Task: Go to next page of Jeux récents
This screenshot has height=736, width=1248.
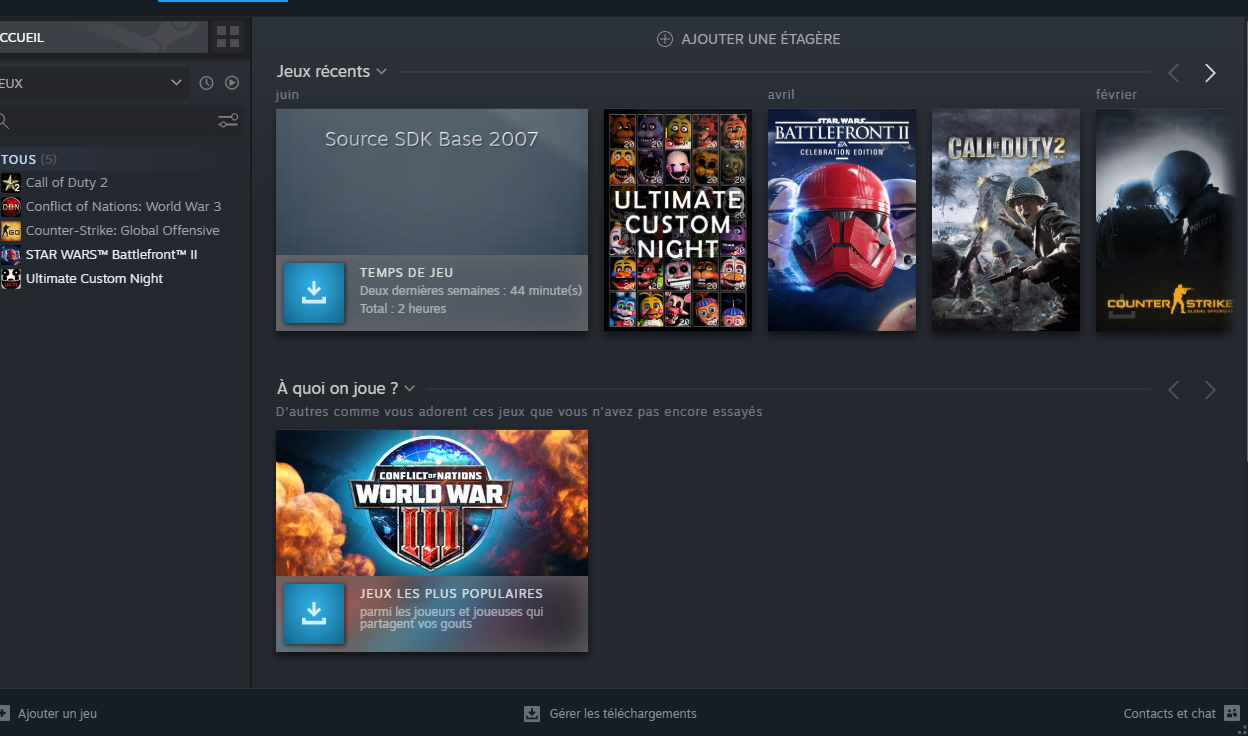Action: tap(1210, 73)
